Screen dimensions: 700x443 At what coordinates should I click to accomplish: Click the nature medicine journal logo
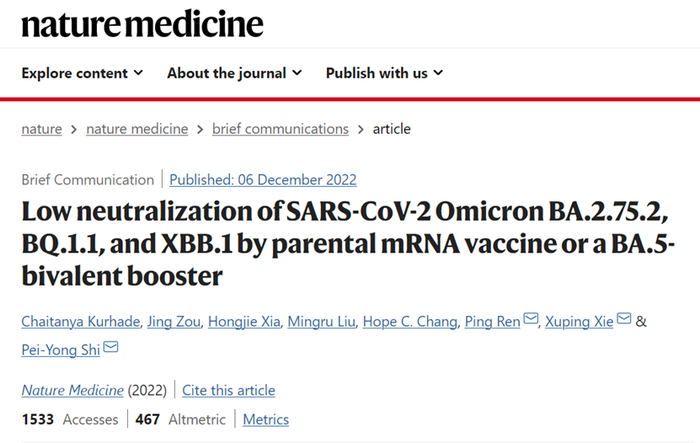click(x=142, y=24)
